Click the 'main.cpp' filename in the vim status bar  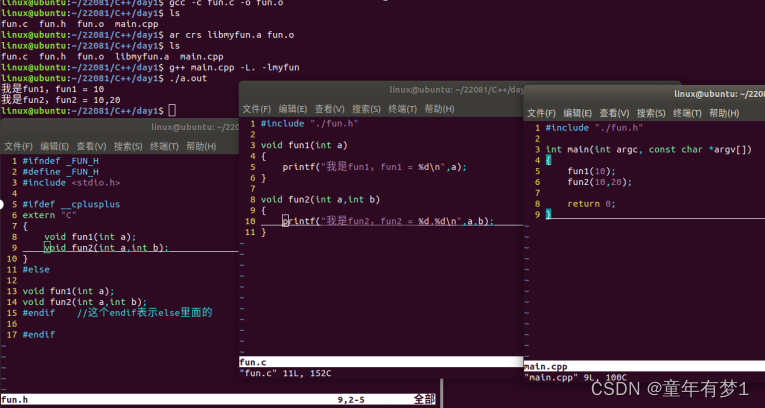[x=546, y=367]
